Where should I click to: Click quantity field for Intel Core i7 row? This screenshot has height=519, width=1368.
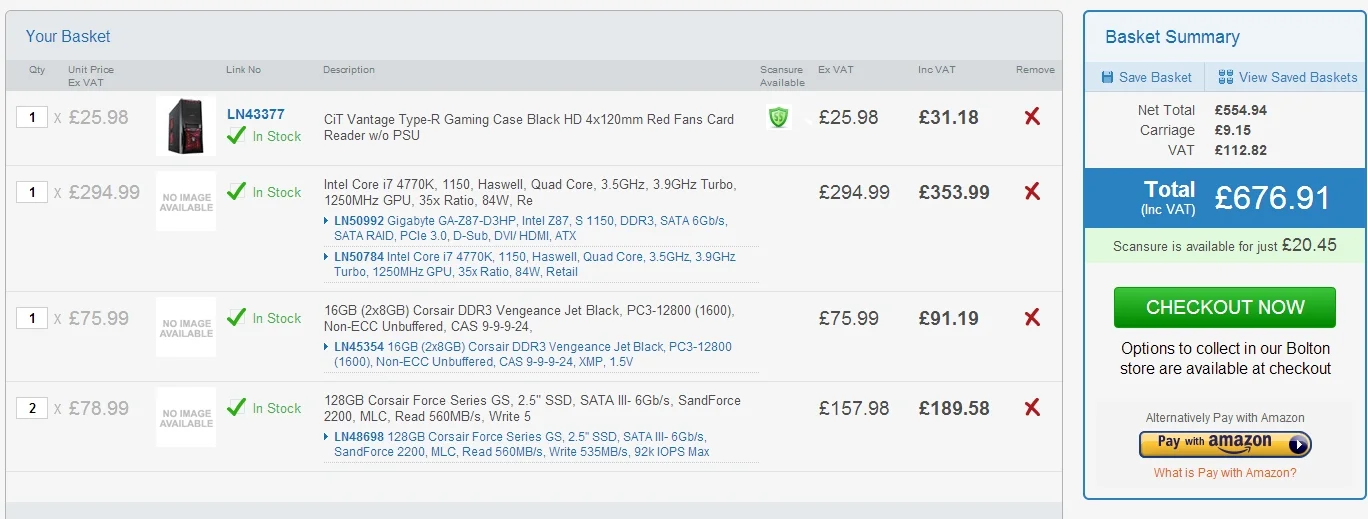tap(32, 192)
